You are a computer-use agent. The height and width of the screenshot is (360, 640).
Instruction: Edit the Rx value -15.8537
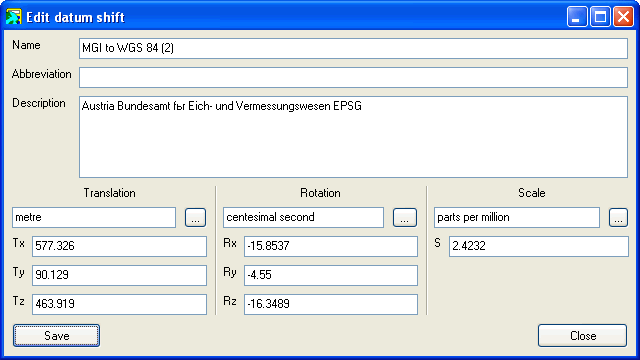pyautogui.click(x=331, y=246)
